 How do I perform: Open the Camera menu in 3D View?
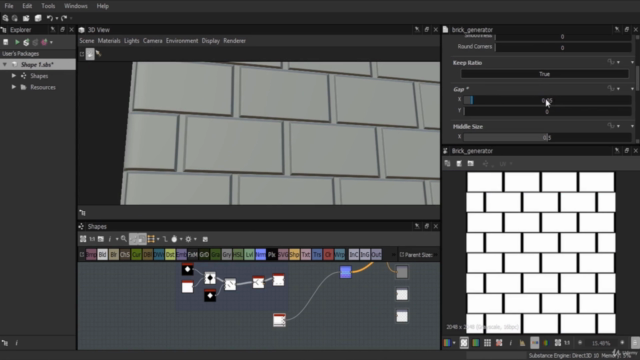click(153, 41)
